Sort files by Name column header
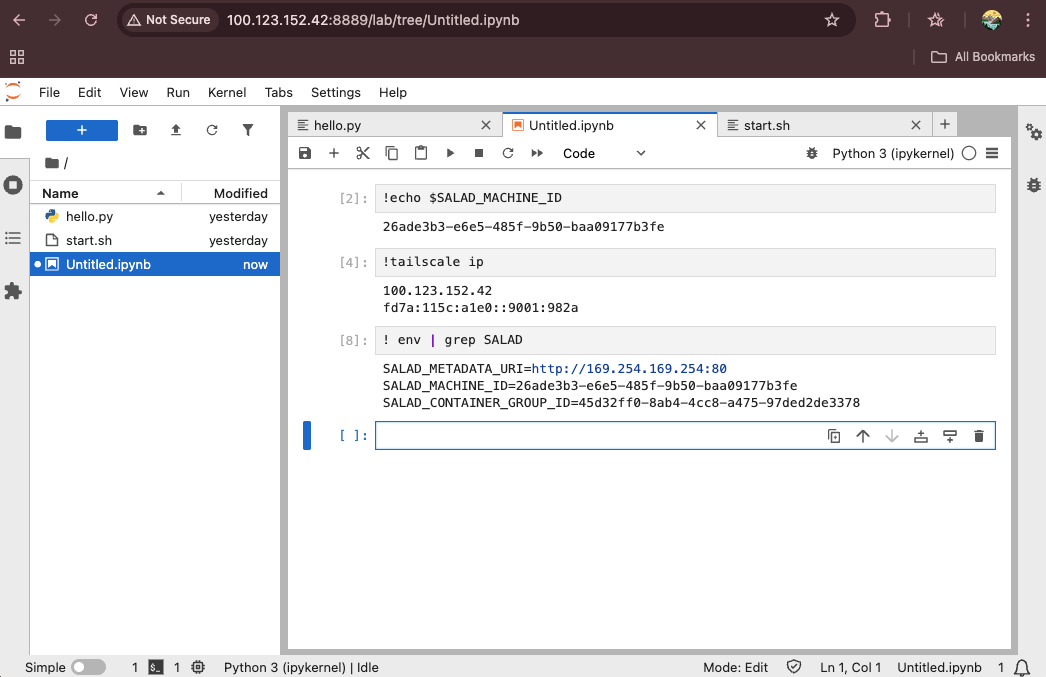Image resolution: width=1046 pixels, height=677 pixels. [x=105, y=193]
